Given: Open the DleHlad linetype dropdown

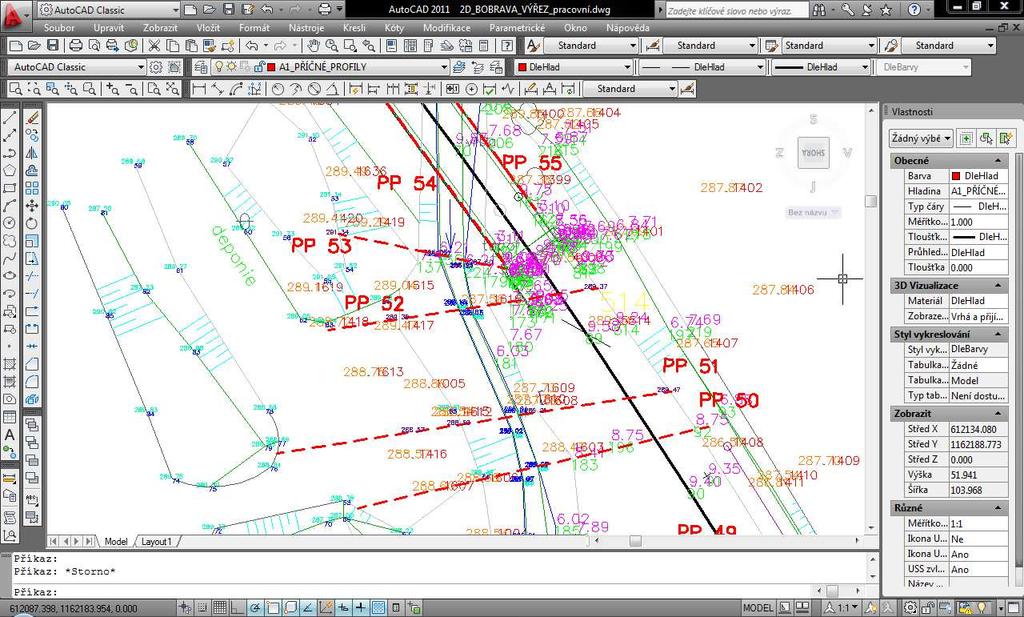Looking at the screenshot, I should tap(701, 67).
